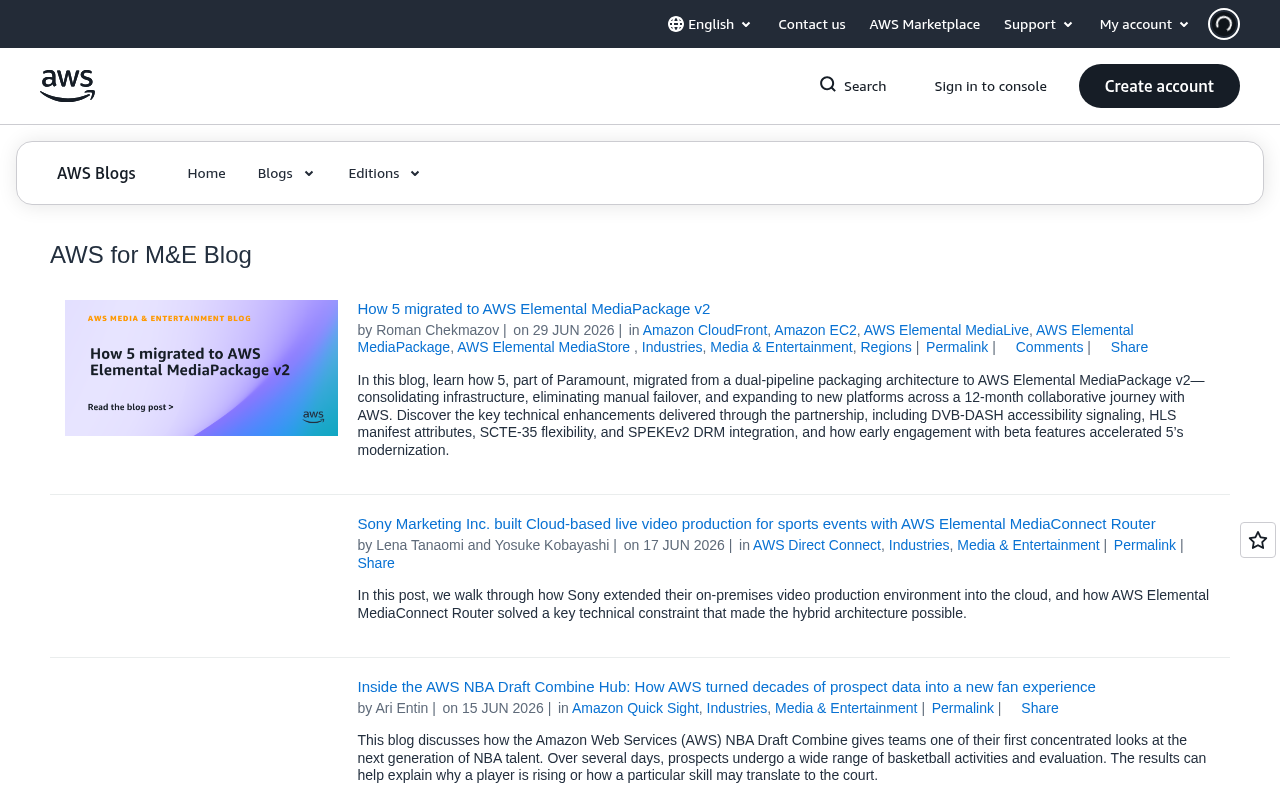Expand the Support menu chevron

1068,24
